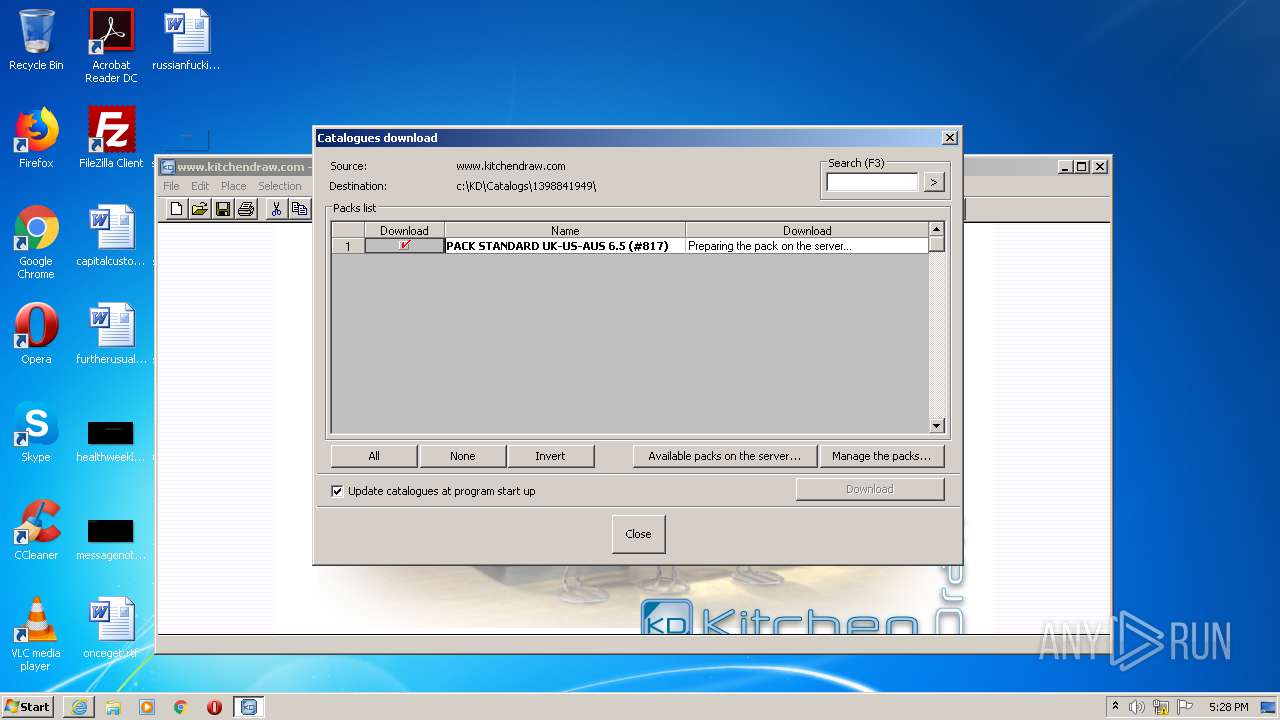Screen dimensions: 1280x720
Task: Click the None button
Action: pos(462,456)
